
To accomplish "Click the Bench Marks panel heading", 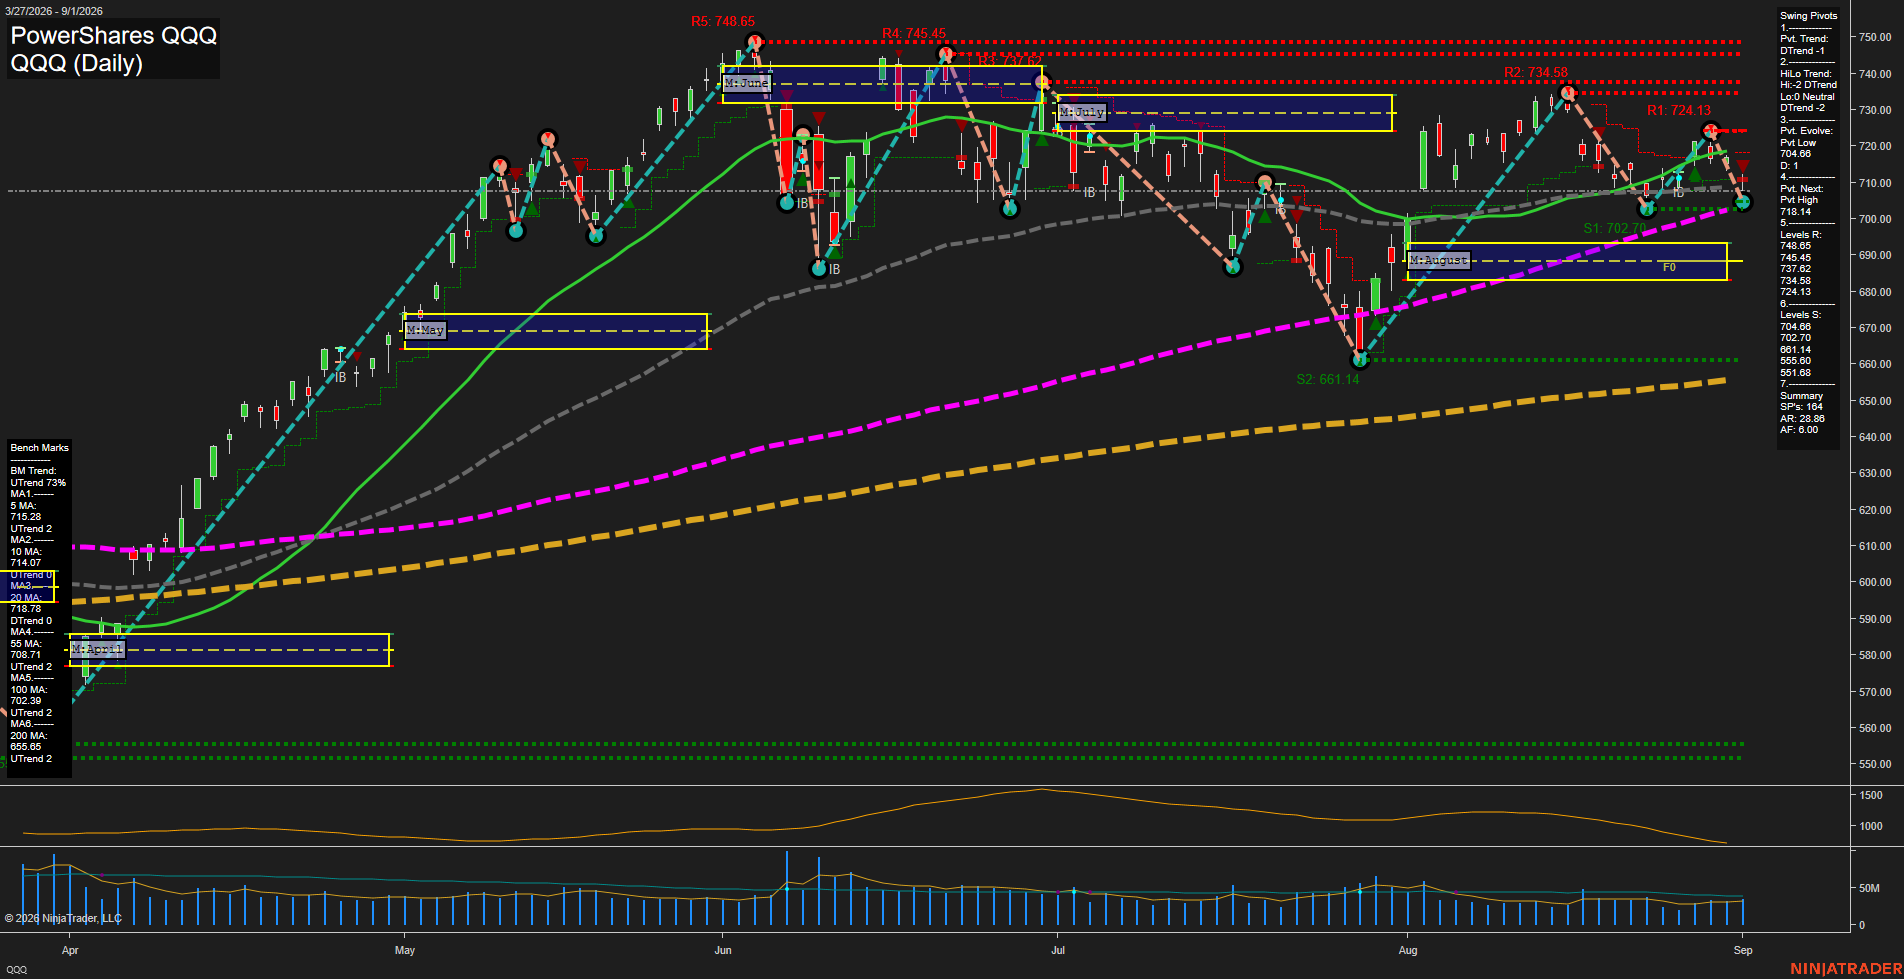I will tap(39, 448).
